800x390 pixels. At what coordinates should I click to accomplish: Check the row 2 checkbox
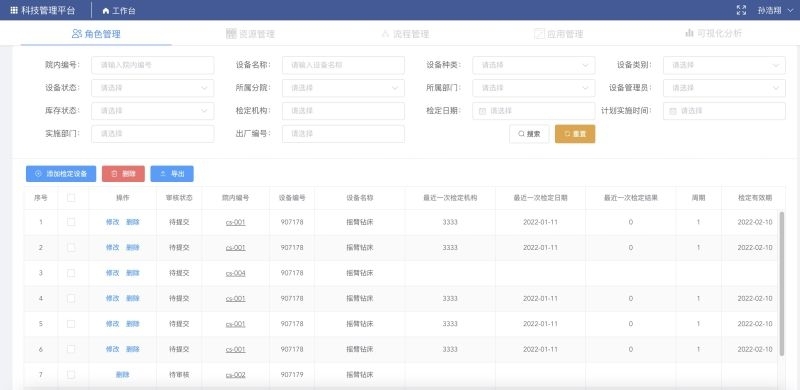click(x=71, y=248)
